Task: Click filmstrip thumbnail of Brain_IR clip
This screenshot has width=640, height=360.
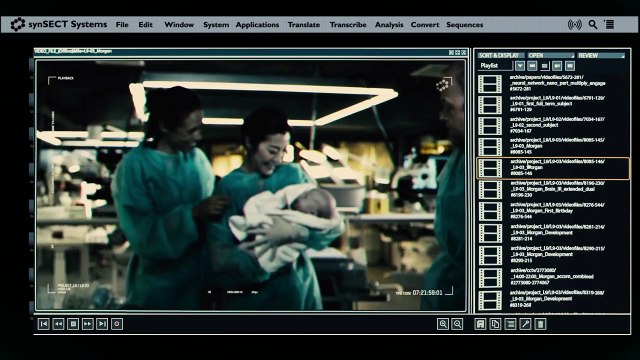Action: (490, 190)
